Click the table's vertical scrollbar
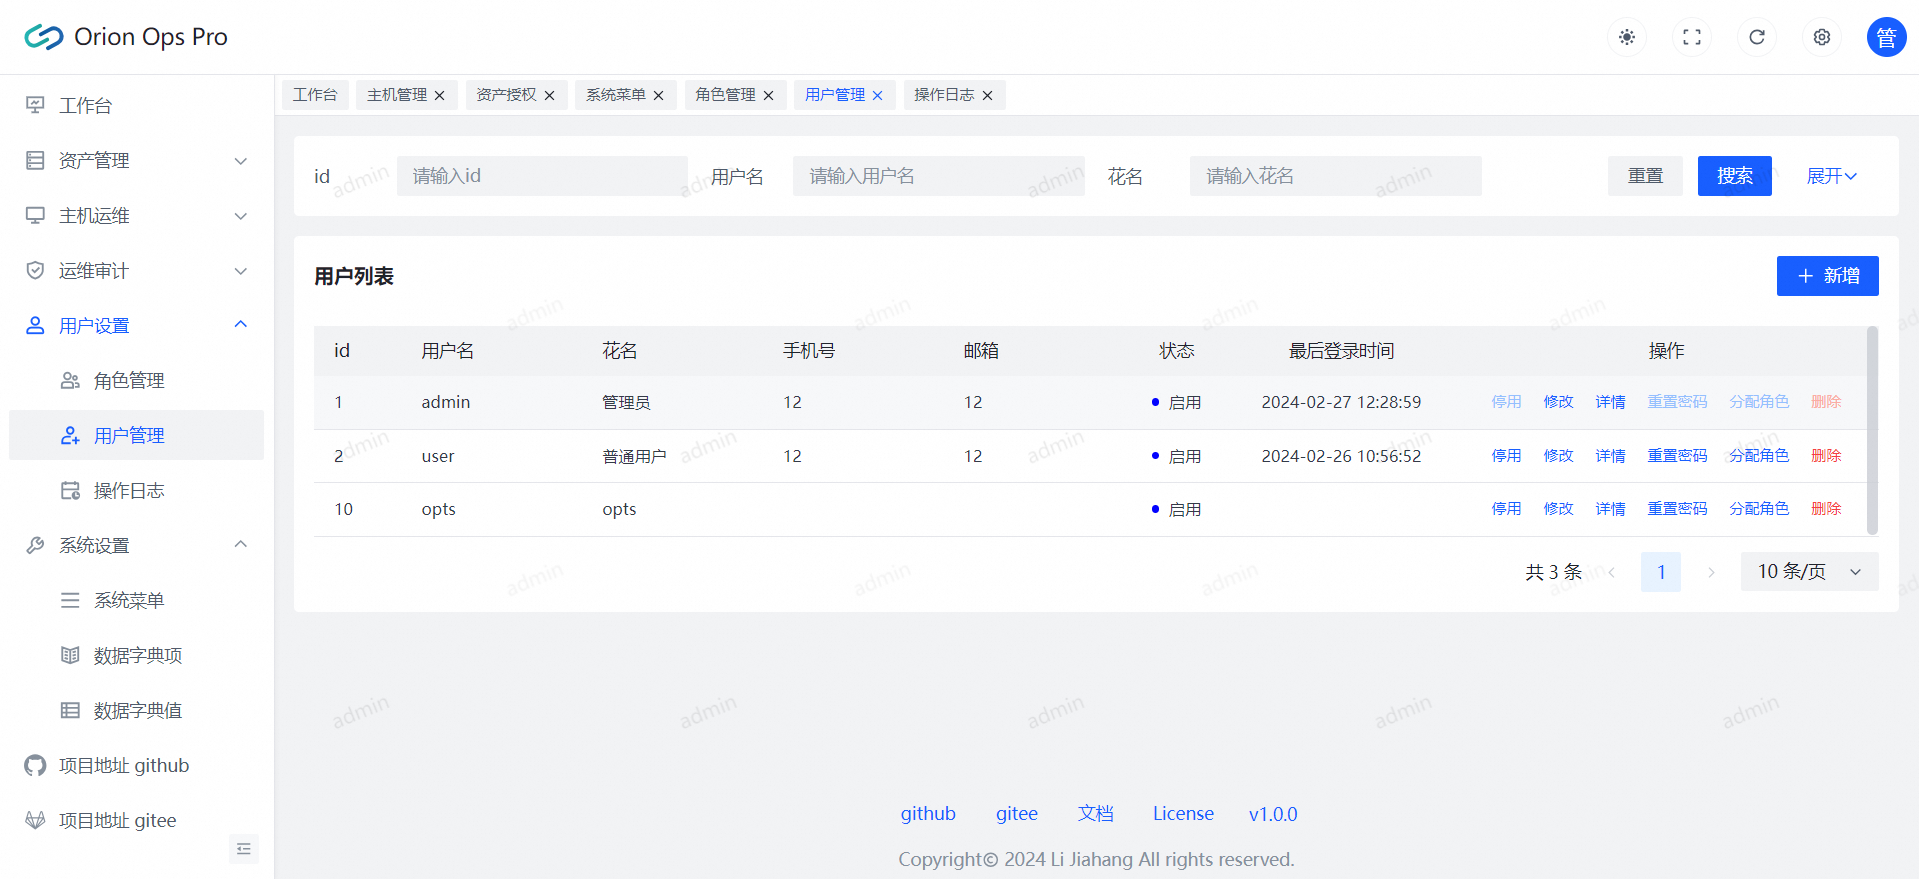 pyautogui.click(x=1872, y=430)
